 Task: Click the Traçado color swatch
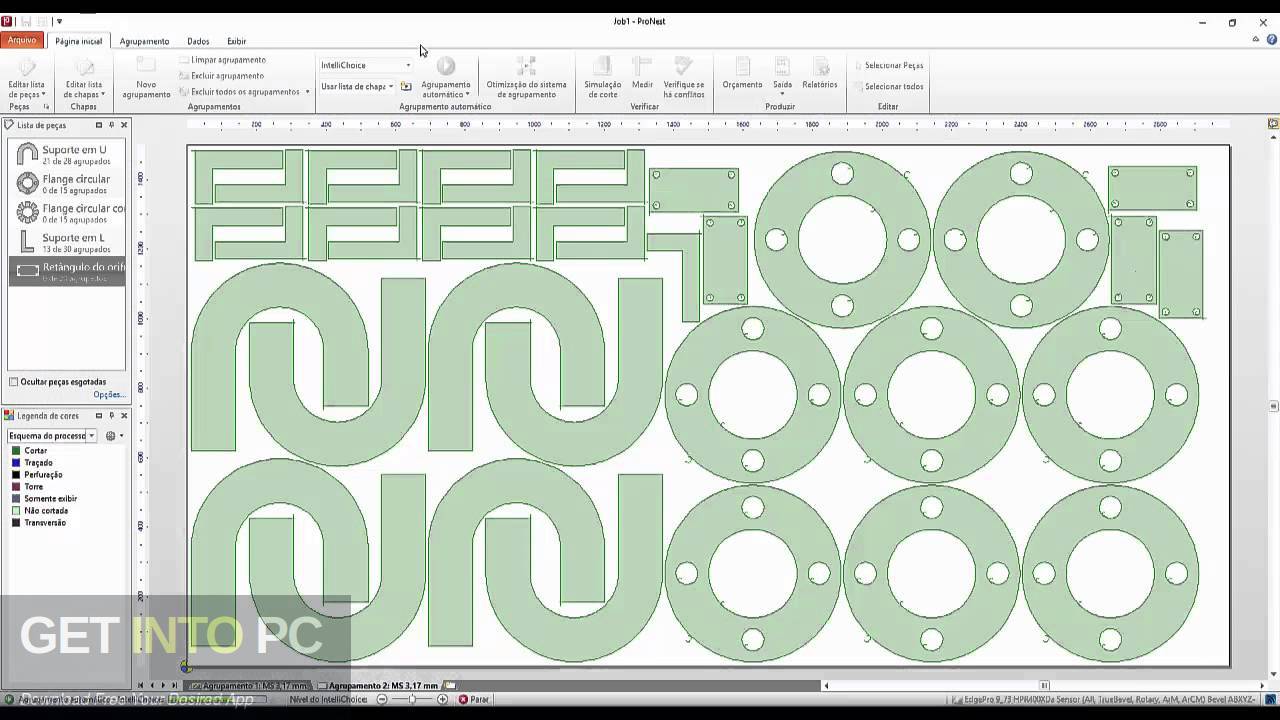16,463
